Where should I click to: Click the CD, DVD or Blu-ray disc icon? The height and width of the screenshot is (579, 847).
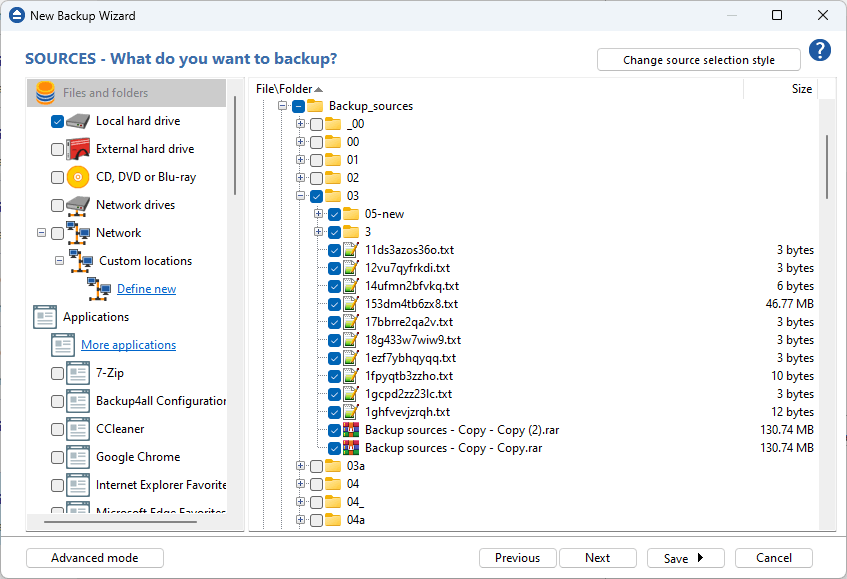tap(79, 177)
